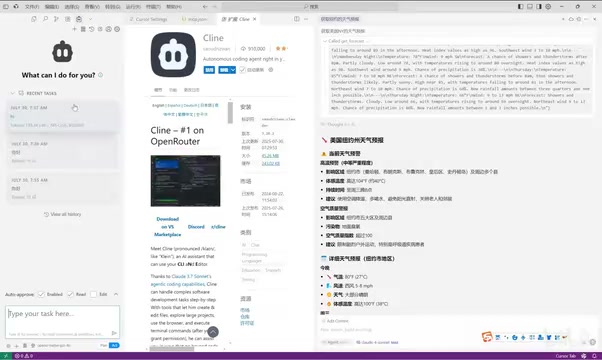The width and height of the screenshot is (602, 360).
Task: Click Sogou input method S icon
Action: pos(487,337)
